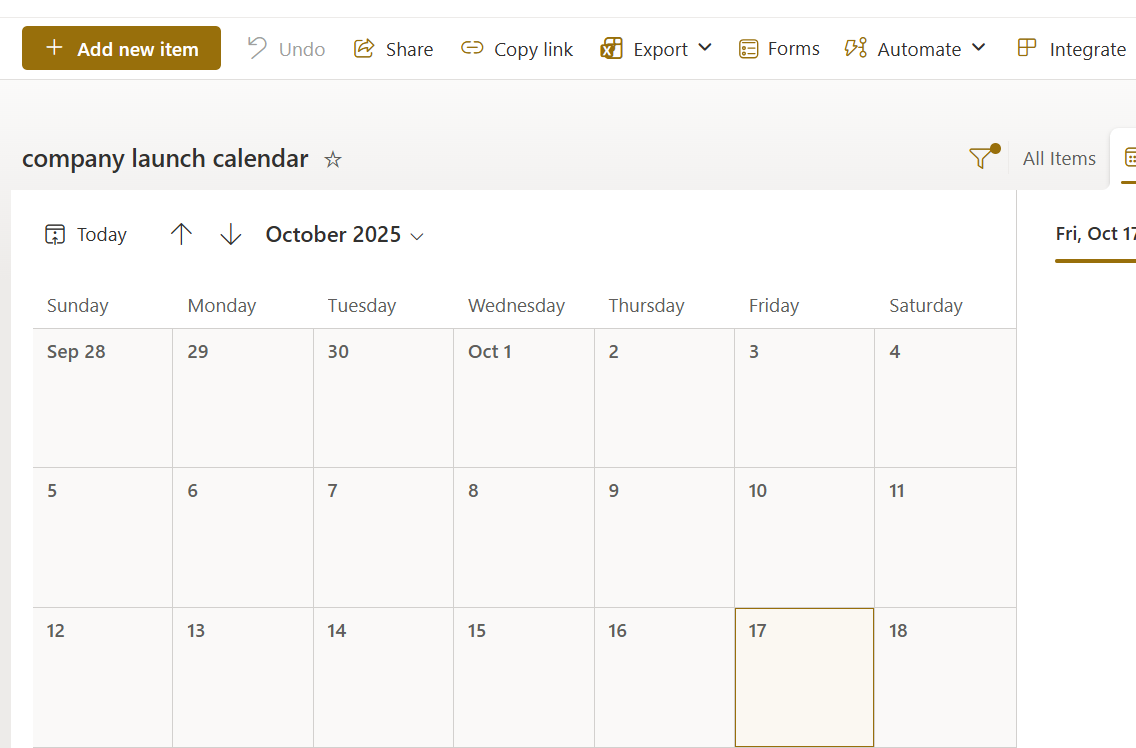1136x748 pixels.
Task: Go to next month with down arrow
Action: (x=230, y=234)
